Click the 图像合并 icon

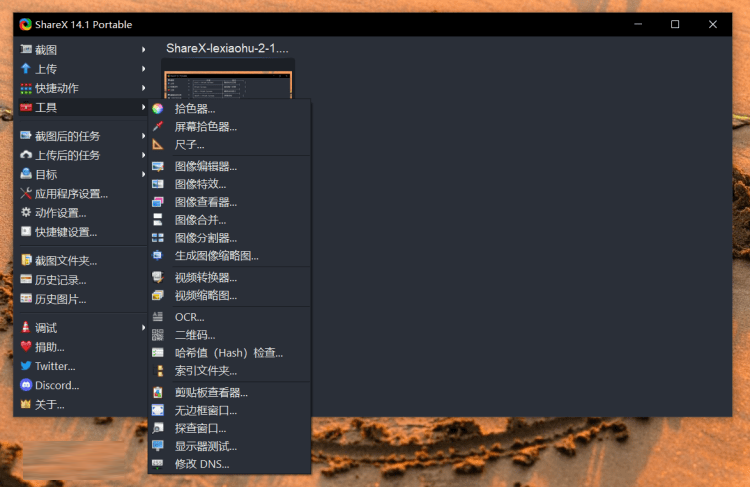[x=157, y=220]
